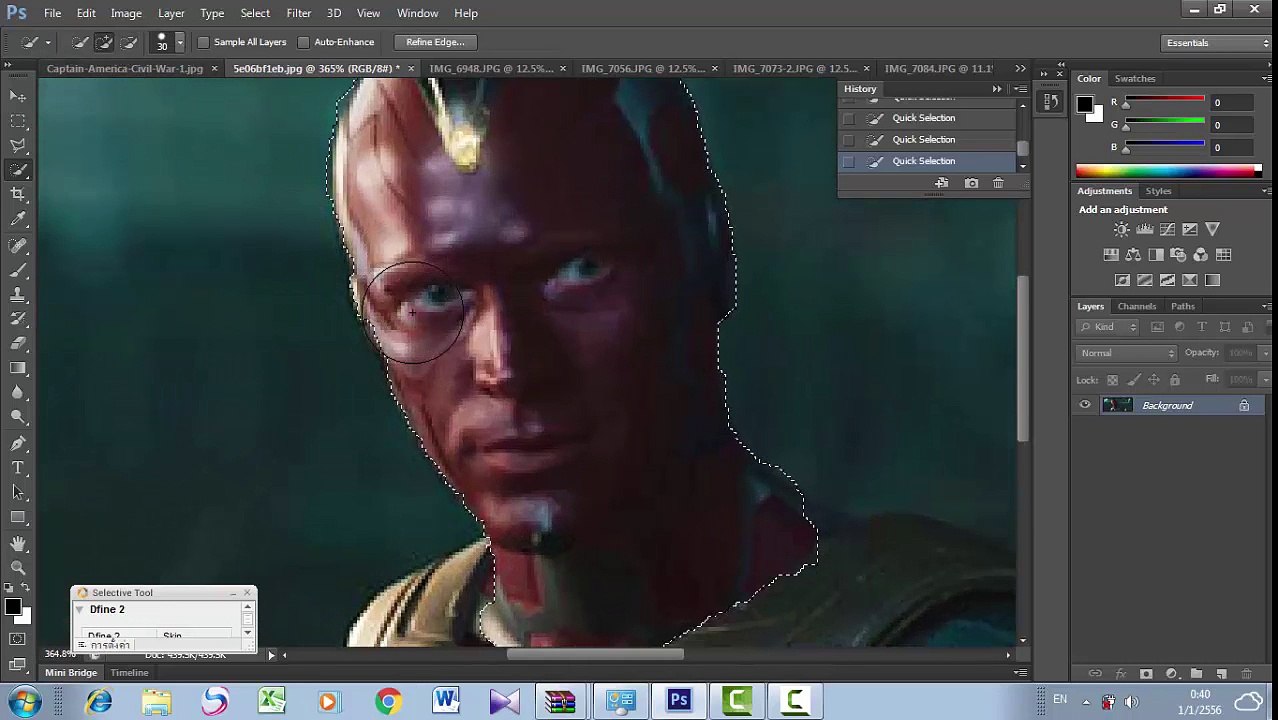Hide the Background layer visibility eye
1278x720 pixels.
pos(1085,405)
